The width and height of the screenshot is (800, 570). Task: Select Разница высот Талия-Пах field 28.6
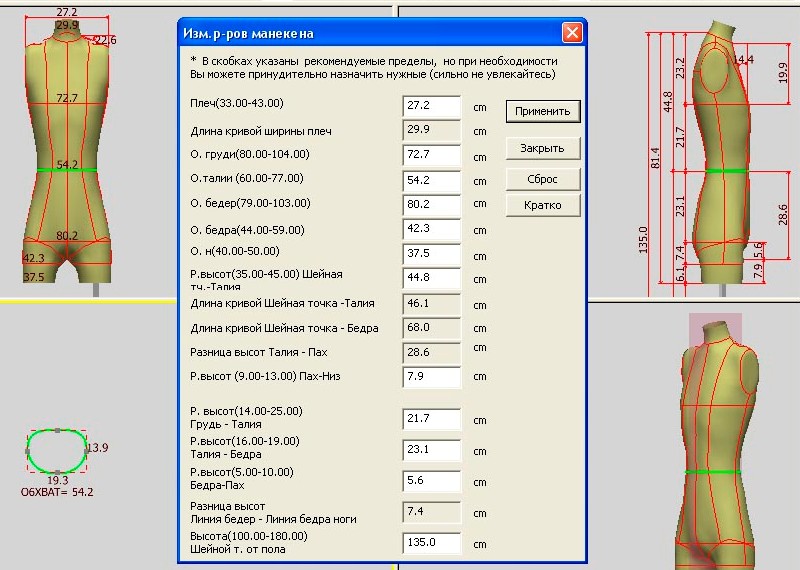431,353
